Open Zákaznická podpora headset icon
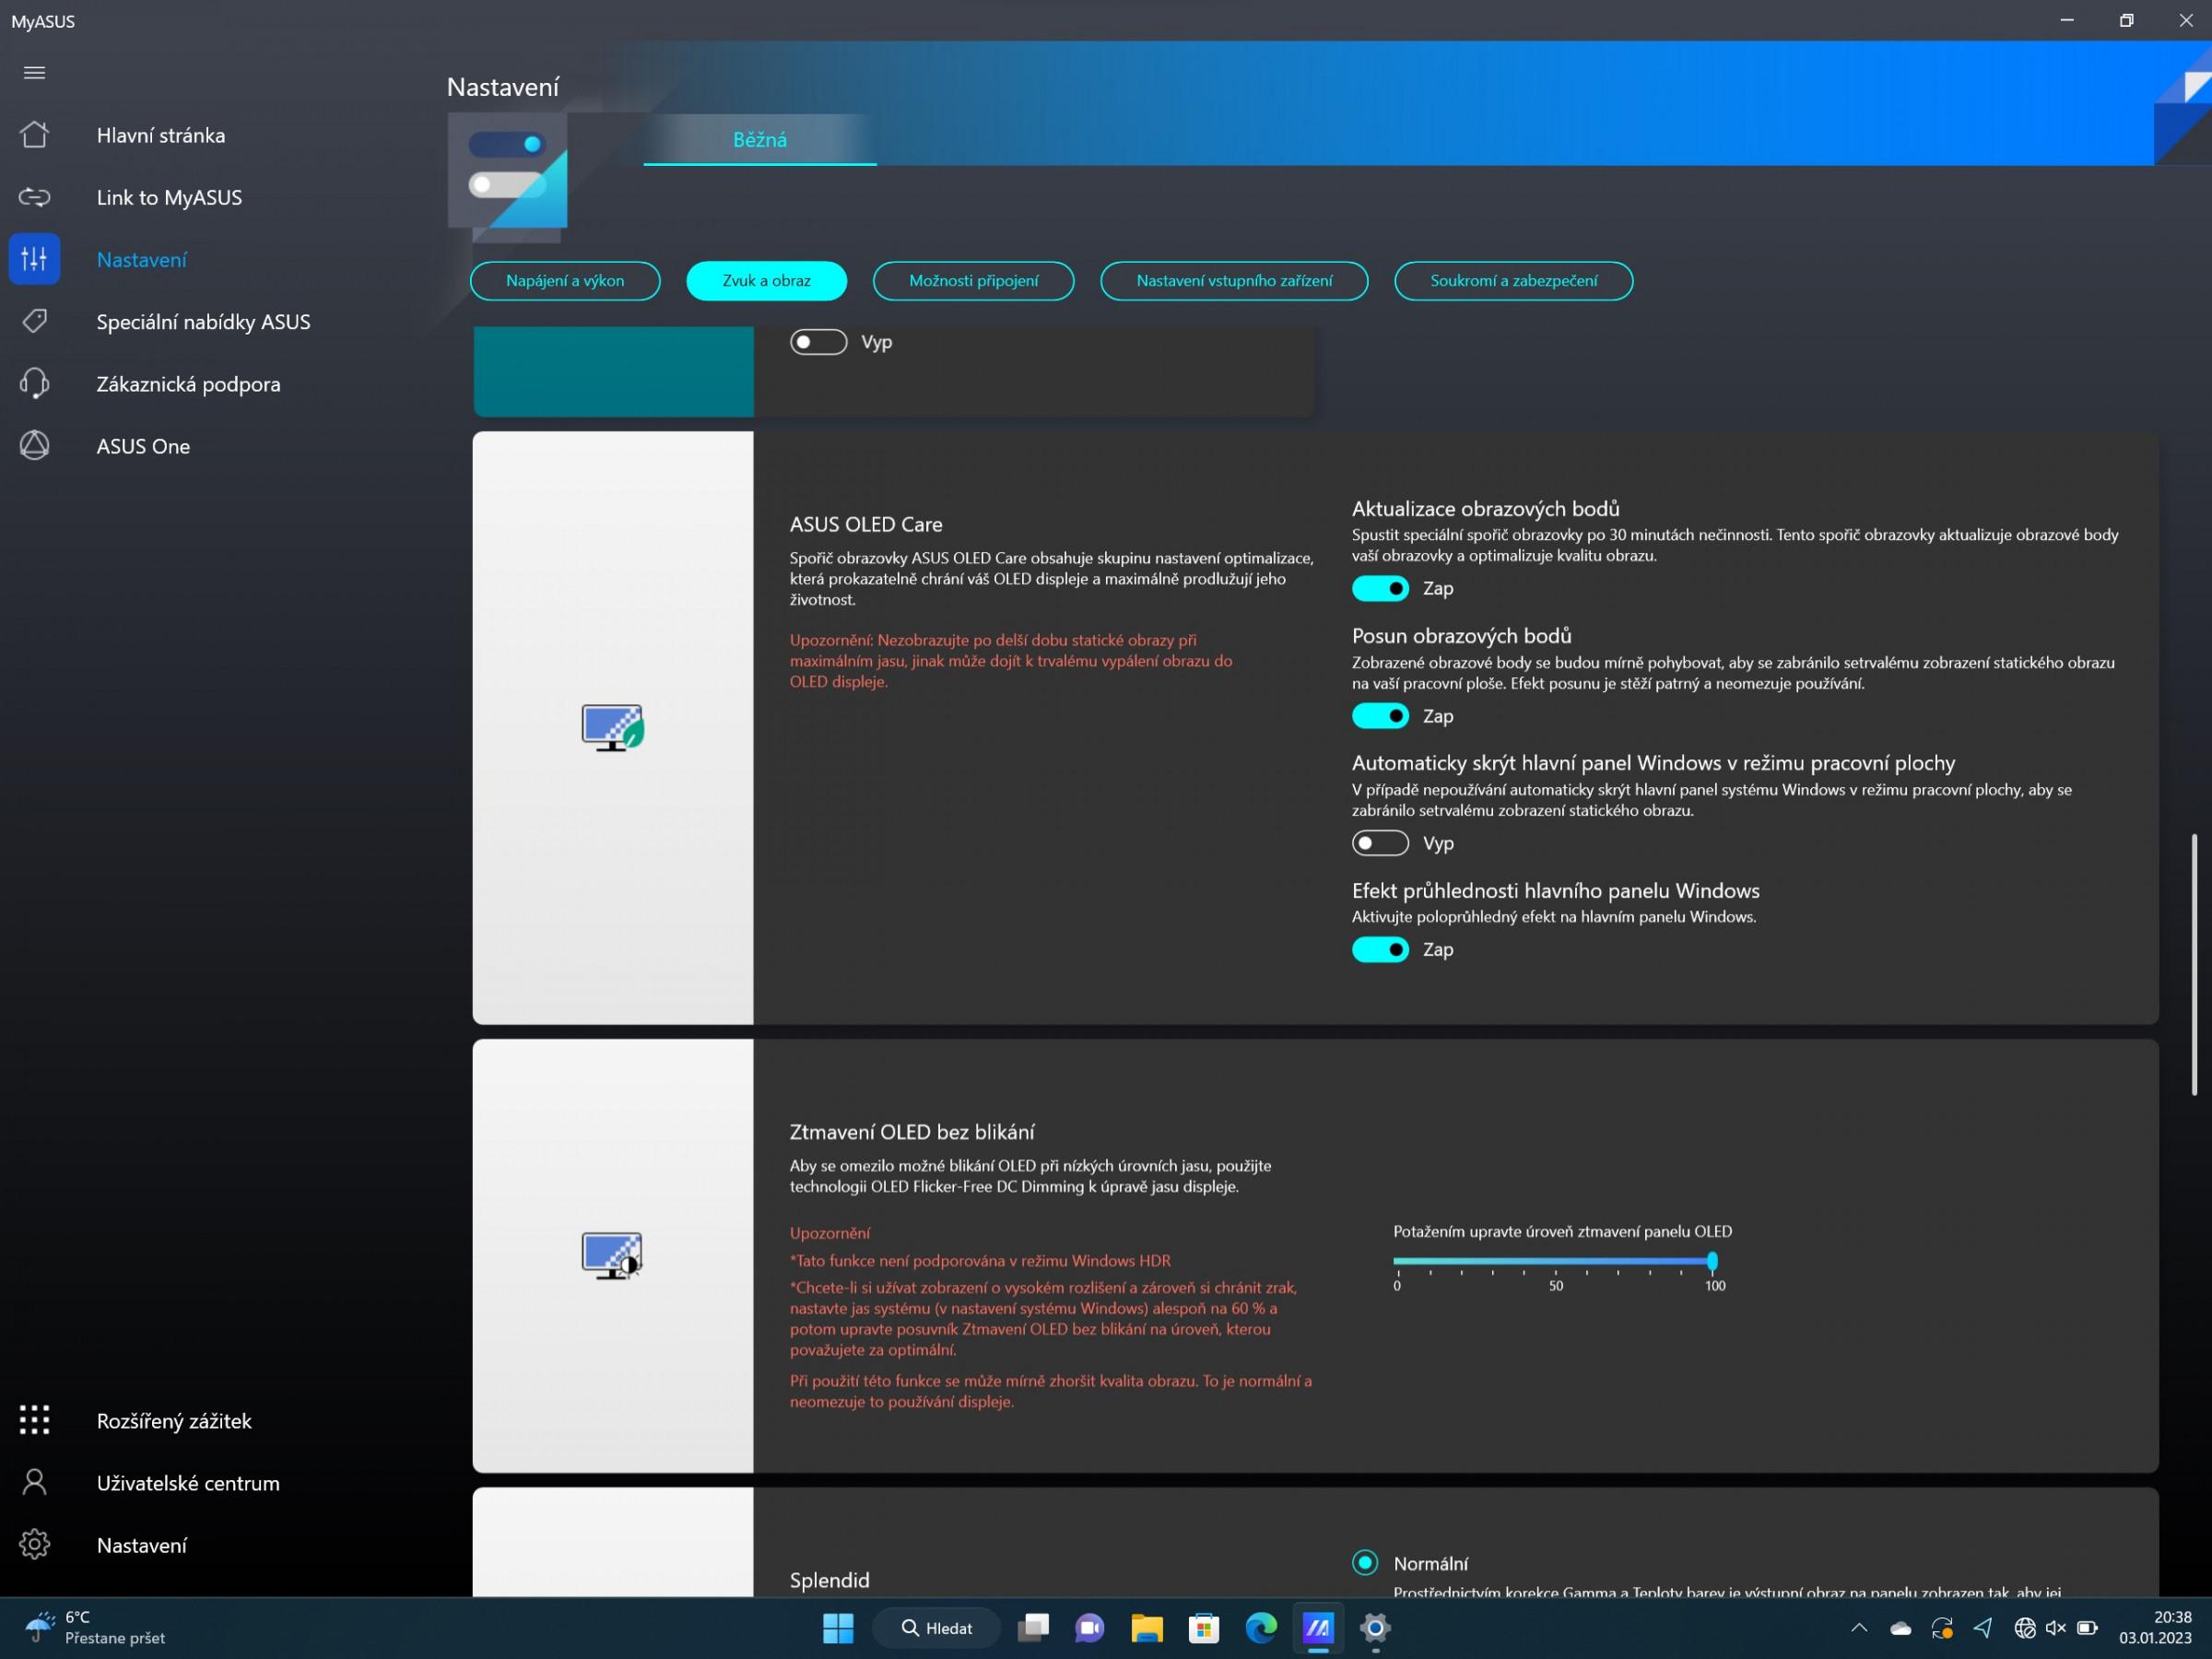Viewport: 2212px width, 1659px height. pyautogui.click(x=34, y=383)
